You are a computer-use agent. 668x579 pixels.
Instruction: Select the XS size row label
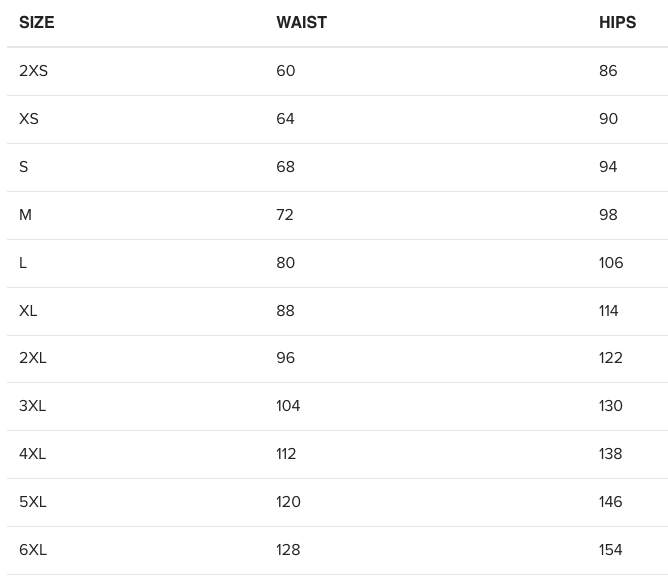click(29, 118)
